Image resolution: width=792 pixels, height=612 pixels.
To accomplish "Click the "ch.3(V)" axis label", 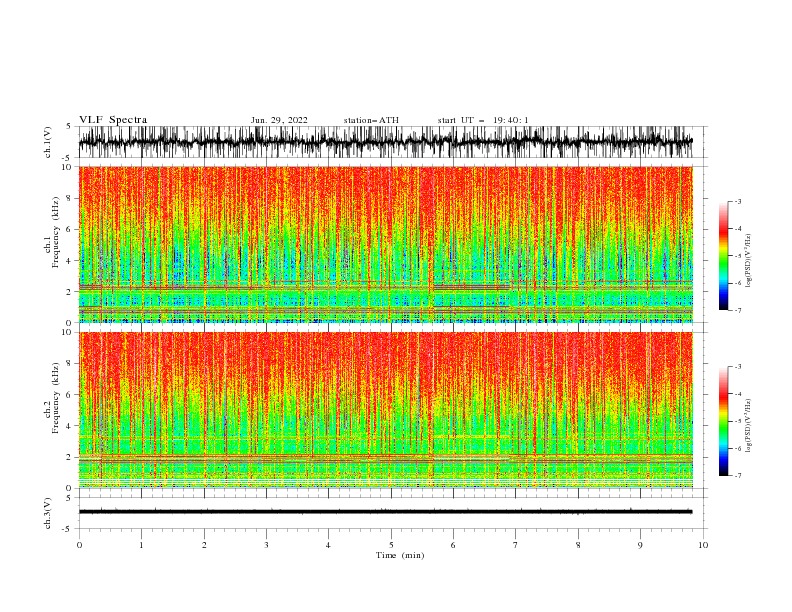I will 48,513.
